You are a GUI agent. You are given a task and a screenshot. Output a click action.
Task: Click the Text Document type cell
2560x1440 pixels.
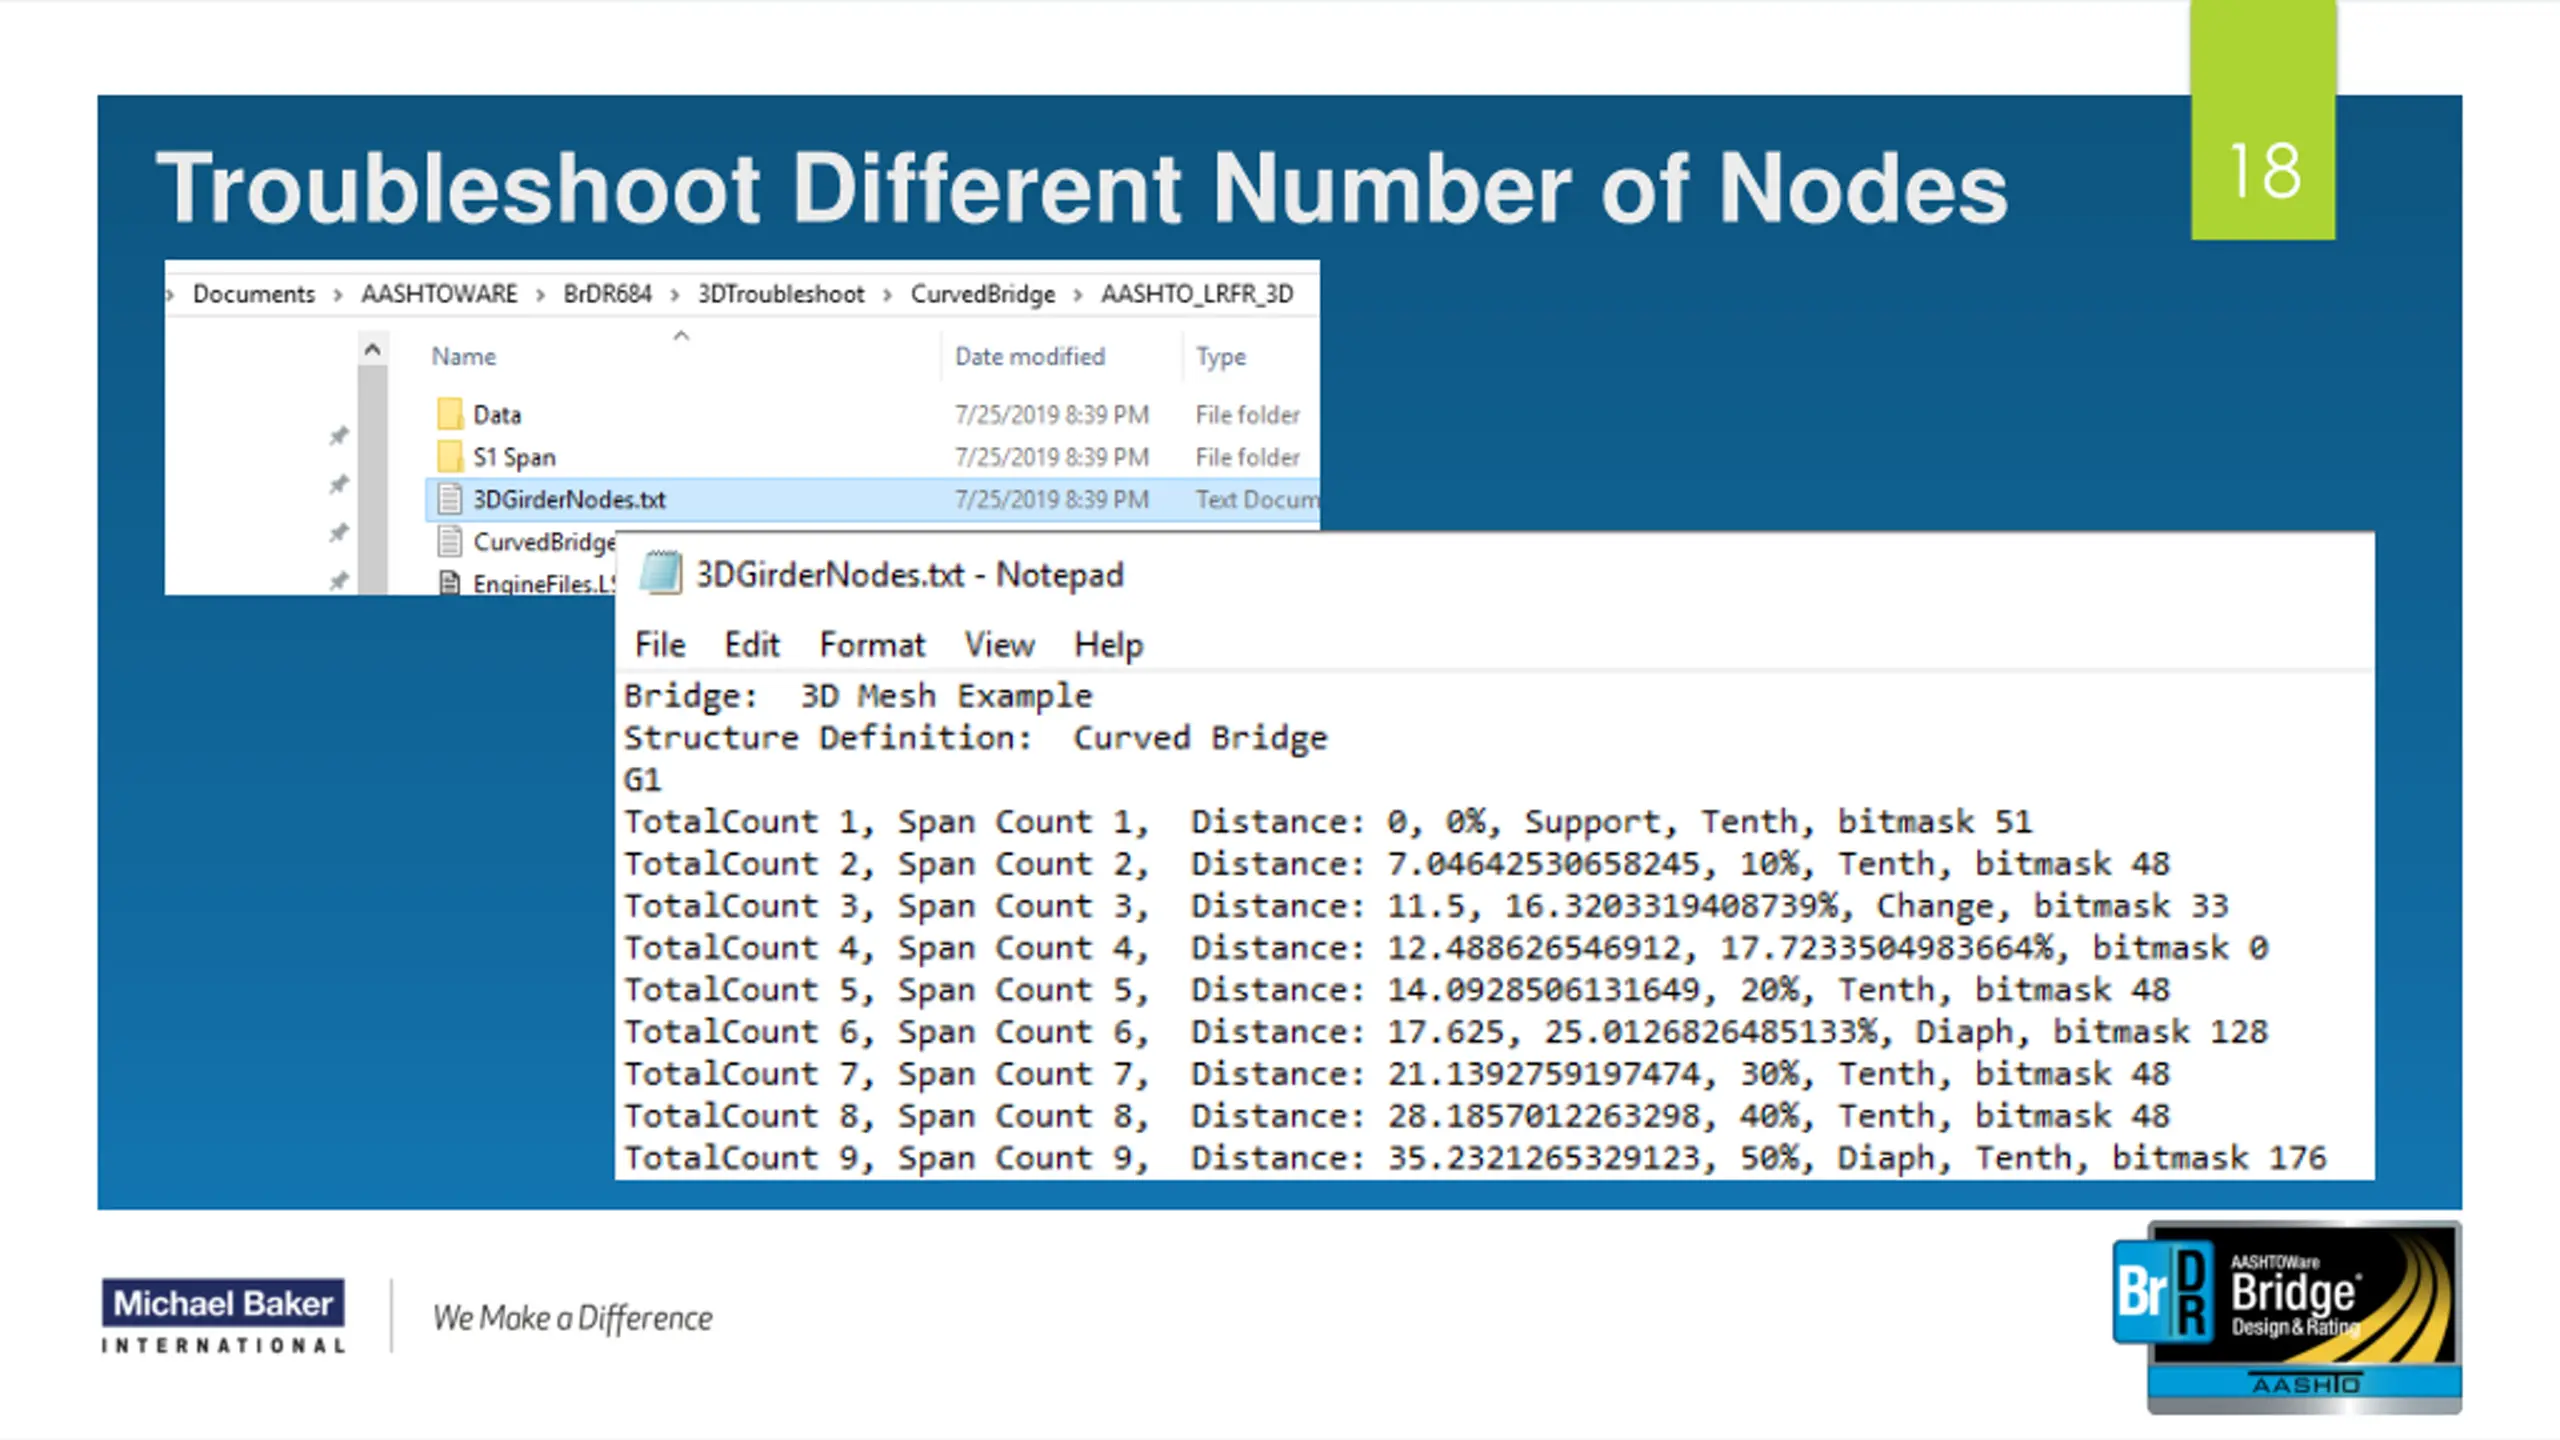tap(1257, 499)
